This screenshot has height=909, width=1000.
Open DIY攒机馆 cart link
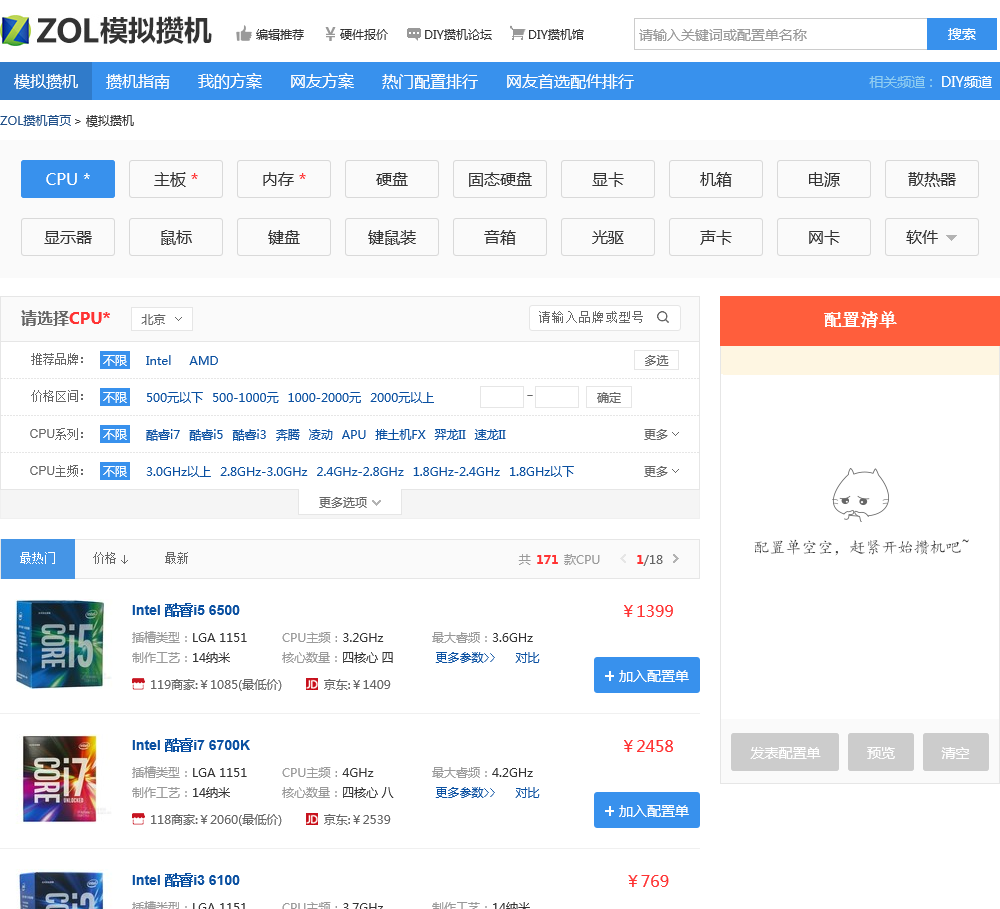point(547,34)
